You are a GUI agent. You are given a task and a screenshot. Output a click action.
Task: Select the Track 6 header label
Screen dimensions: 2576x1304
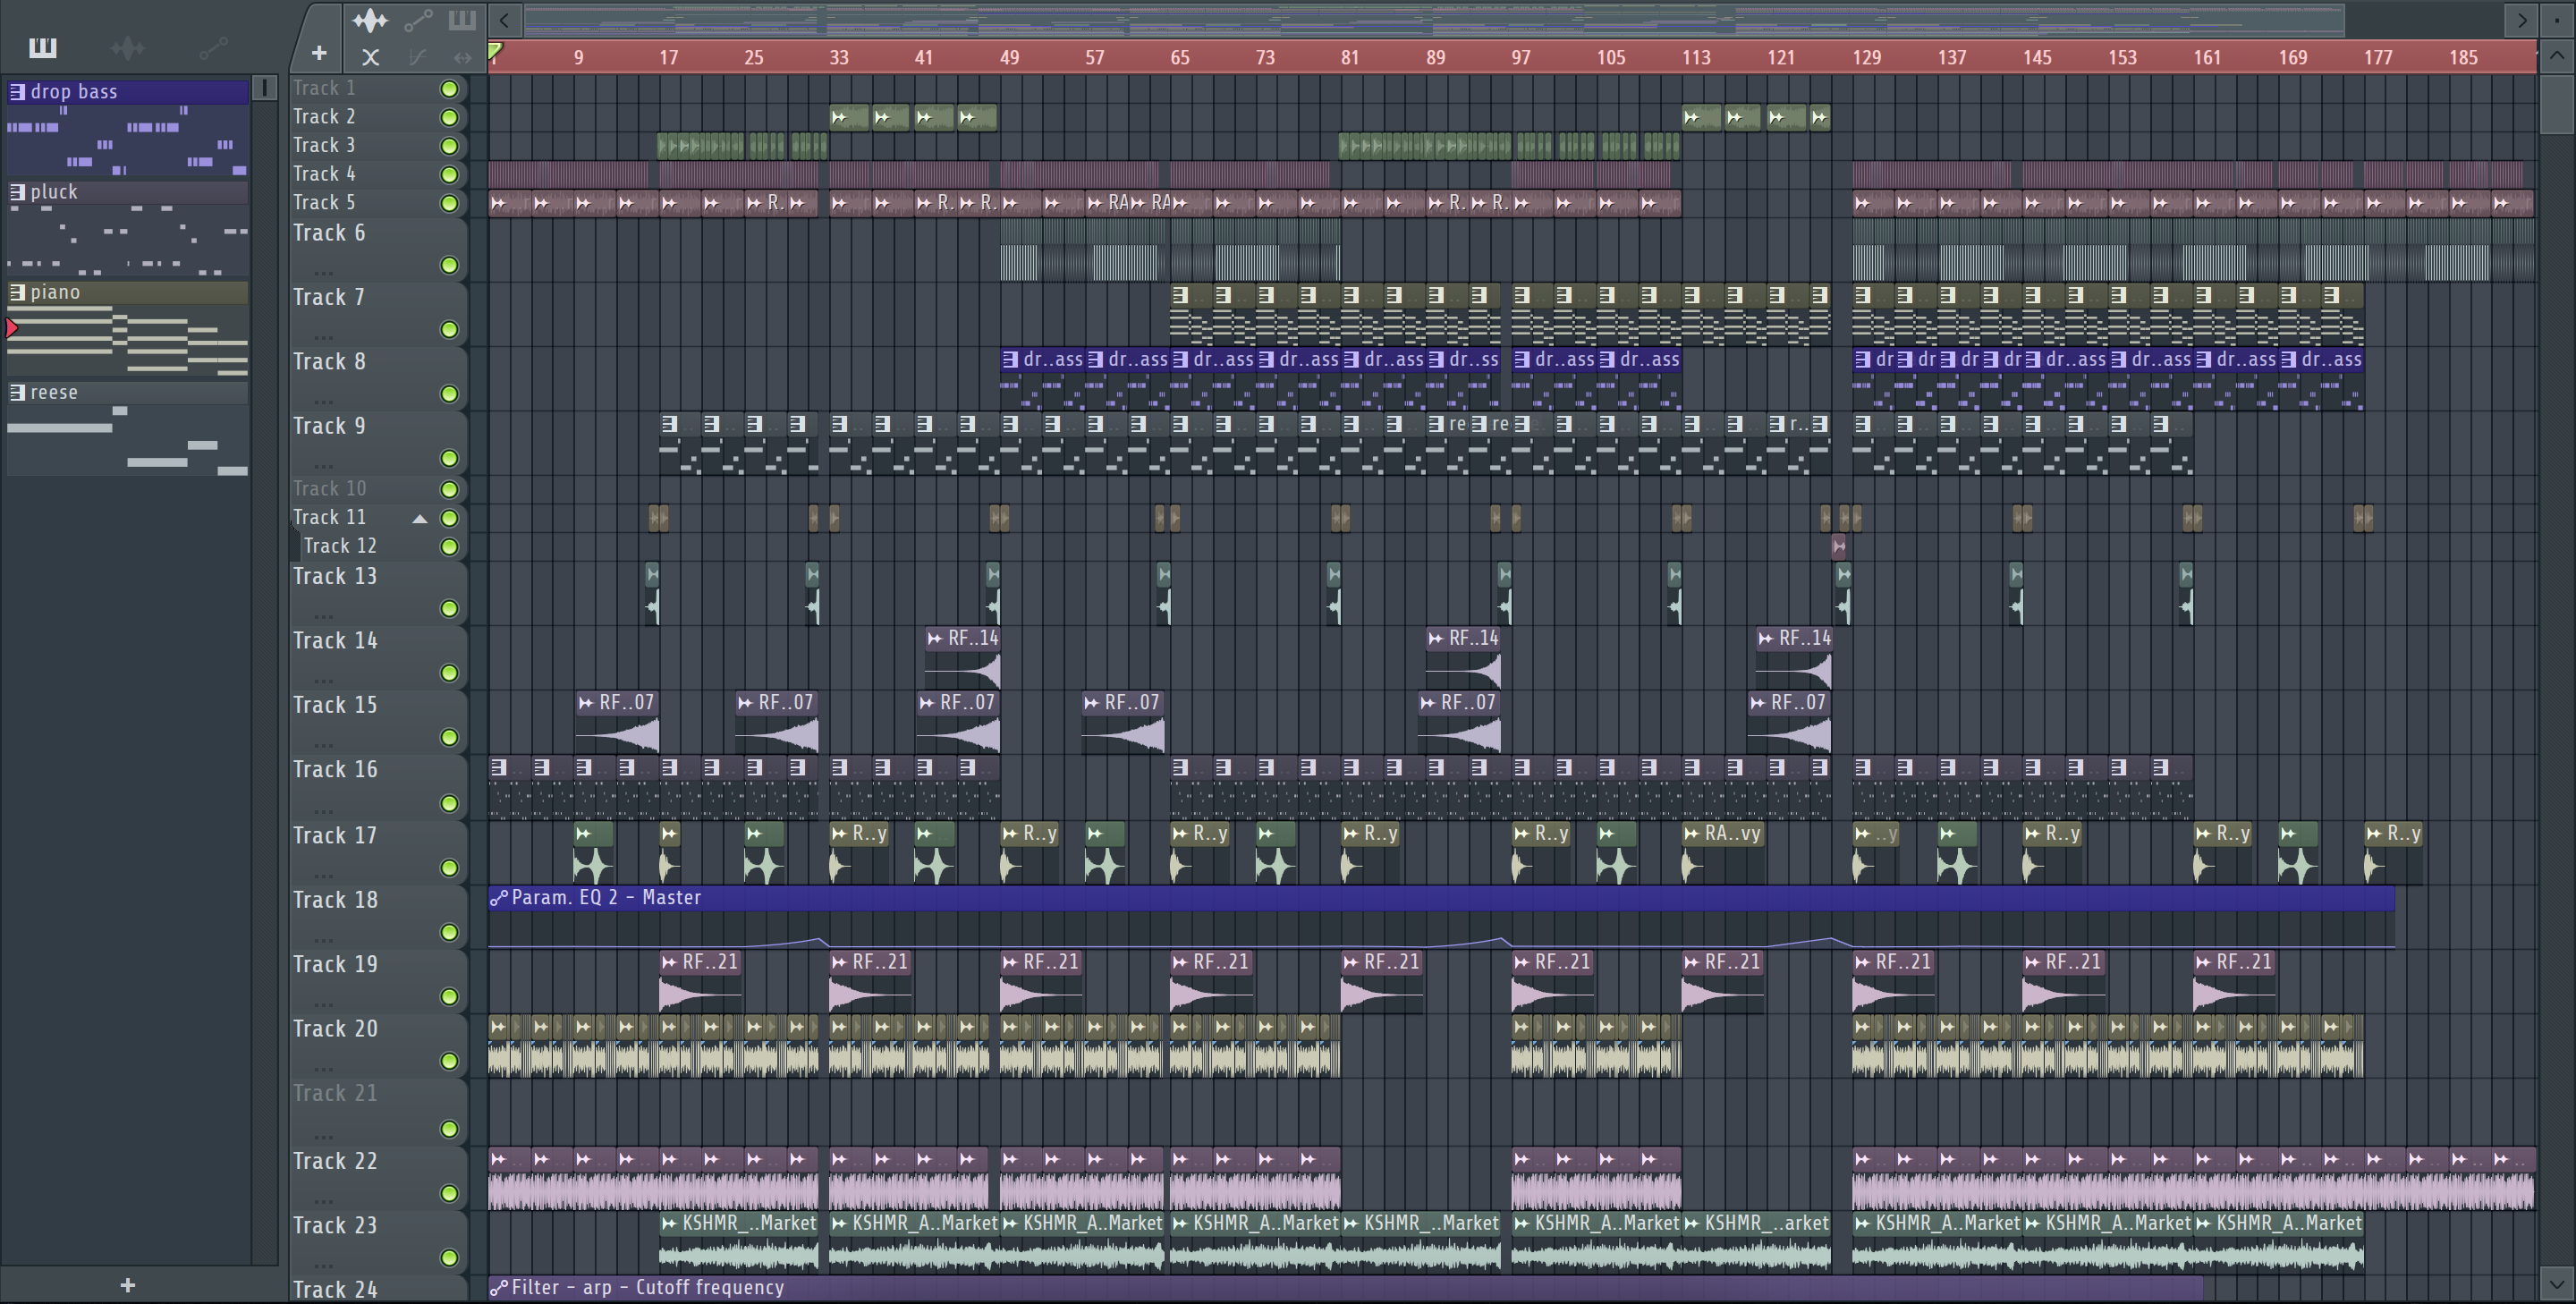(329, 233)
